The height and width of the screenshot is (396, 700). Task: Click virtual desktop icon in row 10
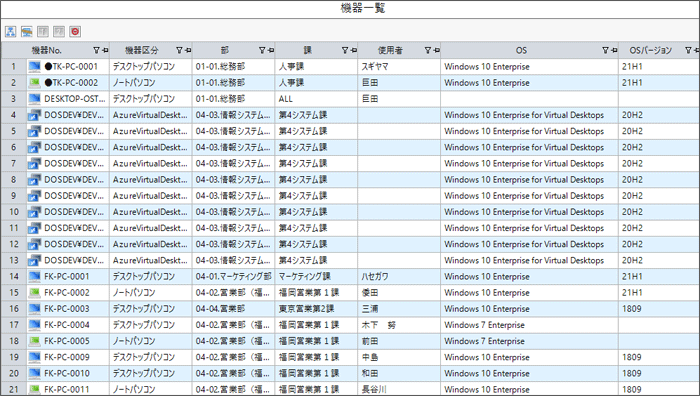[x=34, y=212]
